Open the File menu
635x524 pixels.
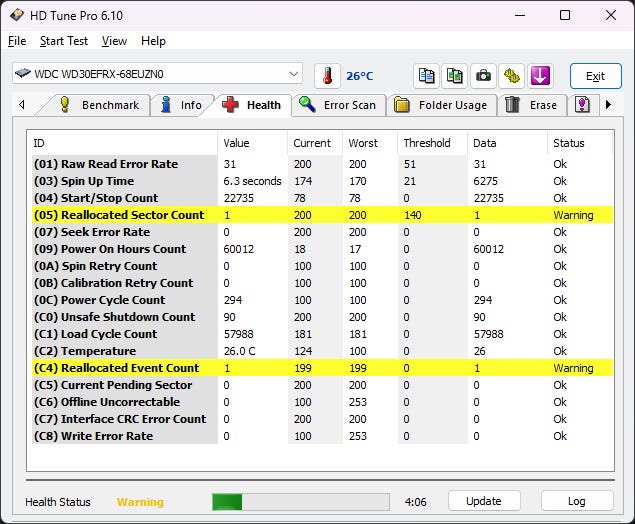click(x=17, y=41)
